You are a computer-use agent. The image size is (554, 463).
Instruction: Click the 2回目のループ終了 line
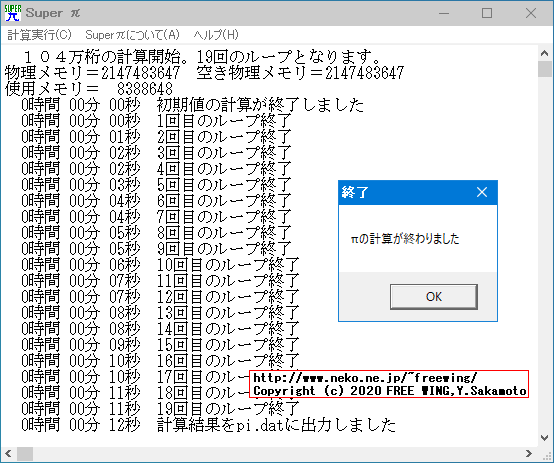pos(156,136)
